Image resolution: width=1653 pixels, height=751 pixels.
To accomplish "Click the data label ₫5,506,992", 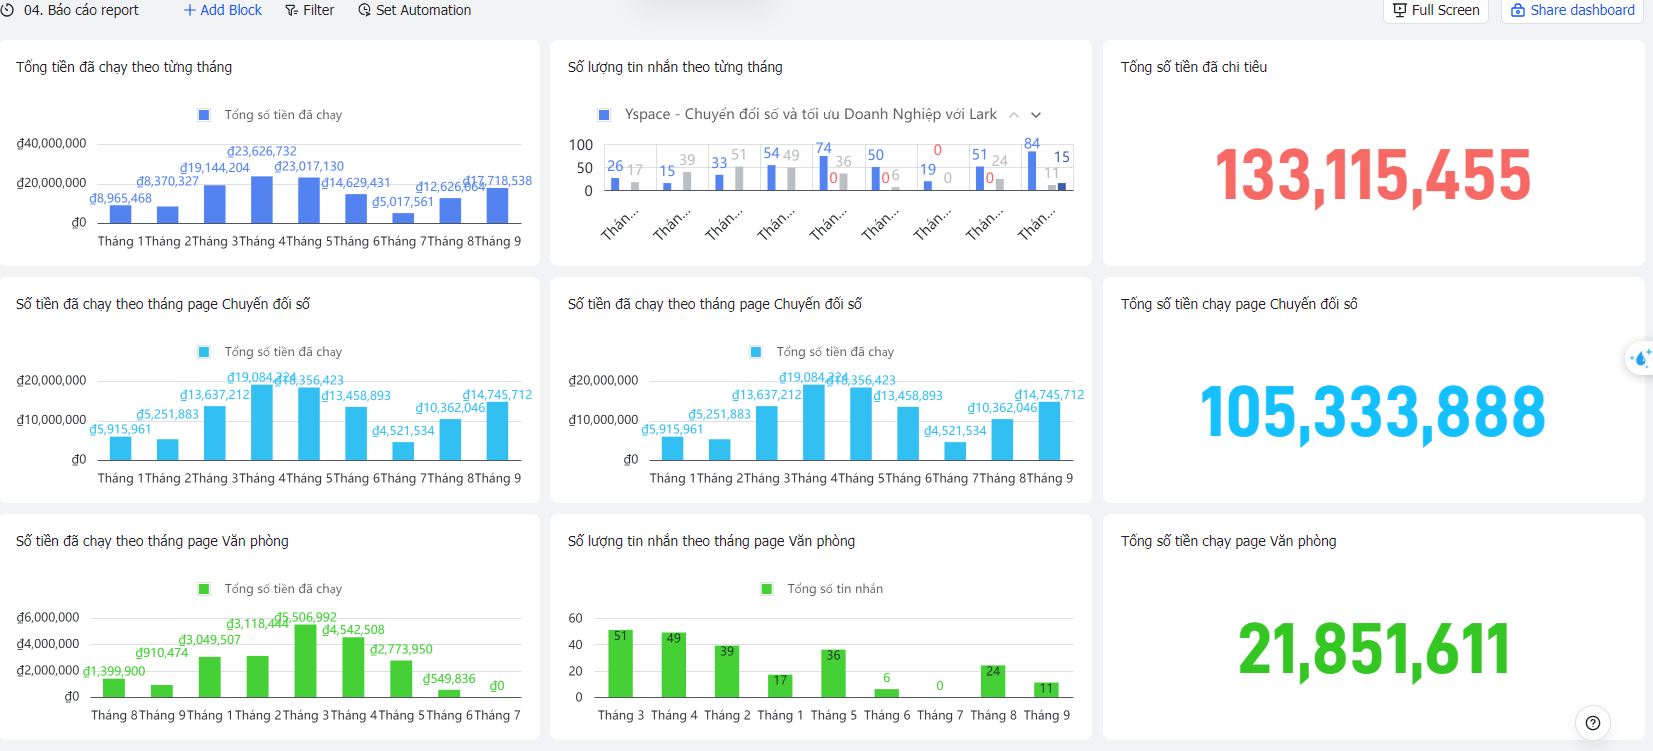I will pyautogui.click(x=306, y=617).
